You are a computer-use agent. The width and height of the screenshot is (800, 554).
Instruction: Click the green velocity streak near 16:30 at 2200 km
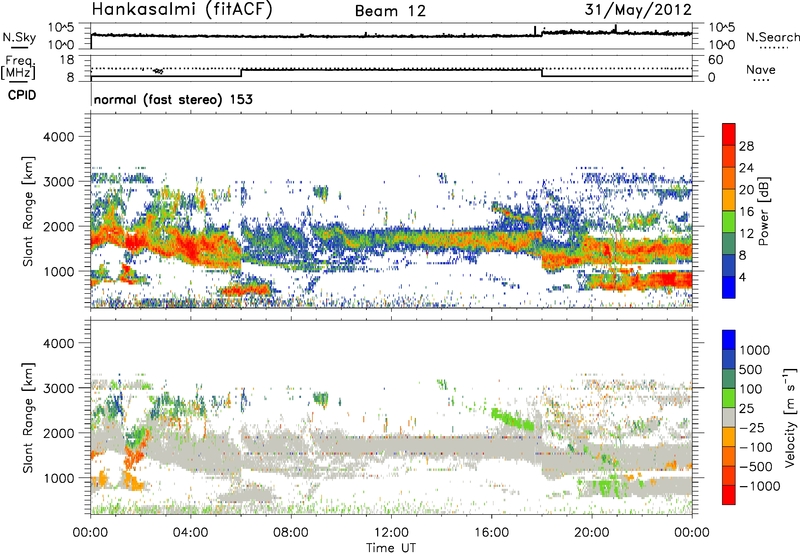pyautogui.click(x=513, y=419)
